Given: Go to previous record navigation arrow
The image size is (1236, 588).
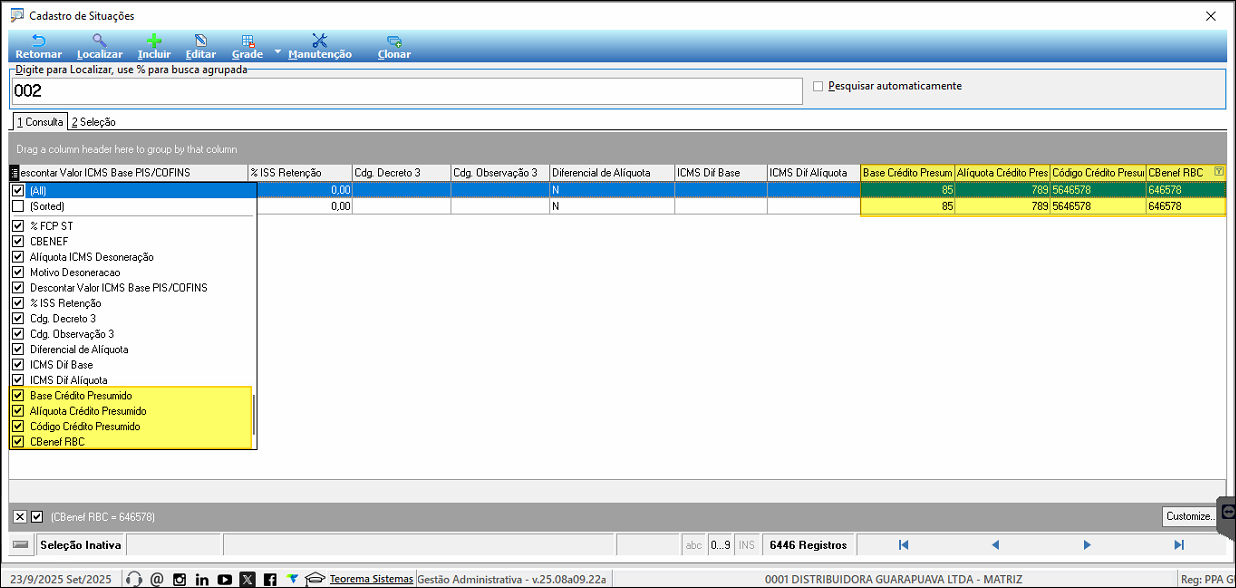Looking at the screenshot, I should pos(995,545).
